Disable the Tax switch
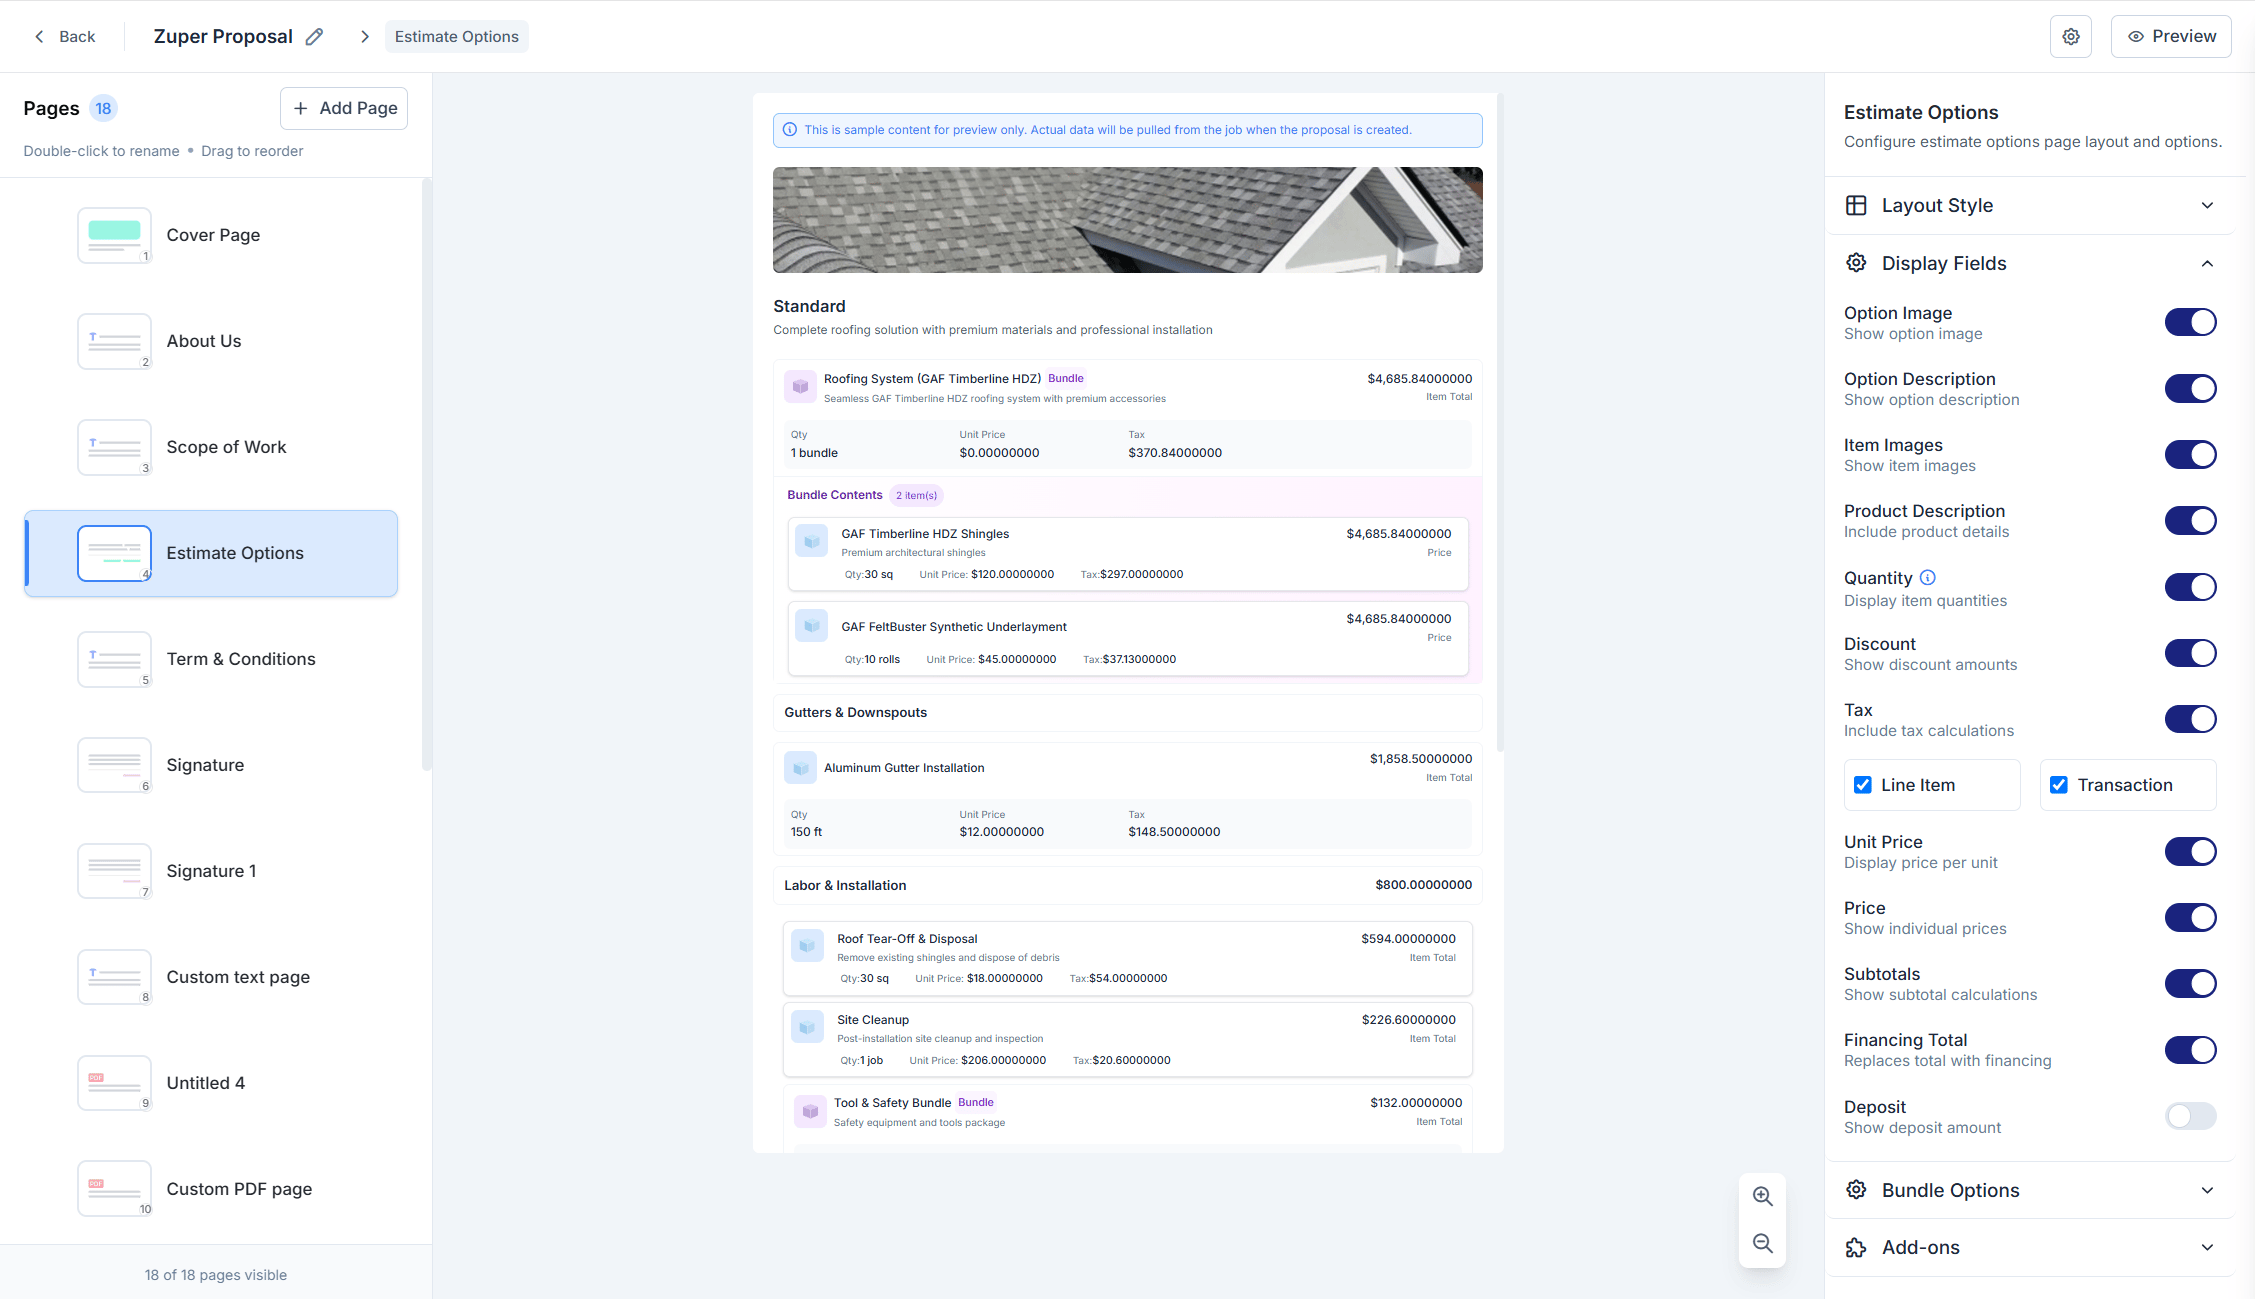The width and height of the screenshot is (2255, 1299). 2190,719
